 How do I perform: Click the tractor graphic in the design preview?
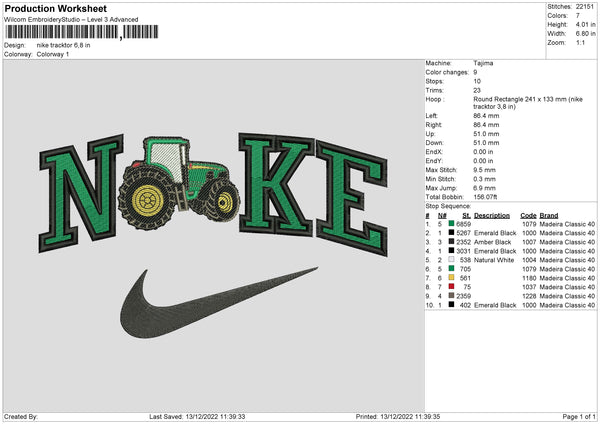179,183
